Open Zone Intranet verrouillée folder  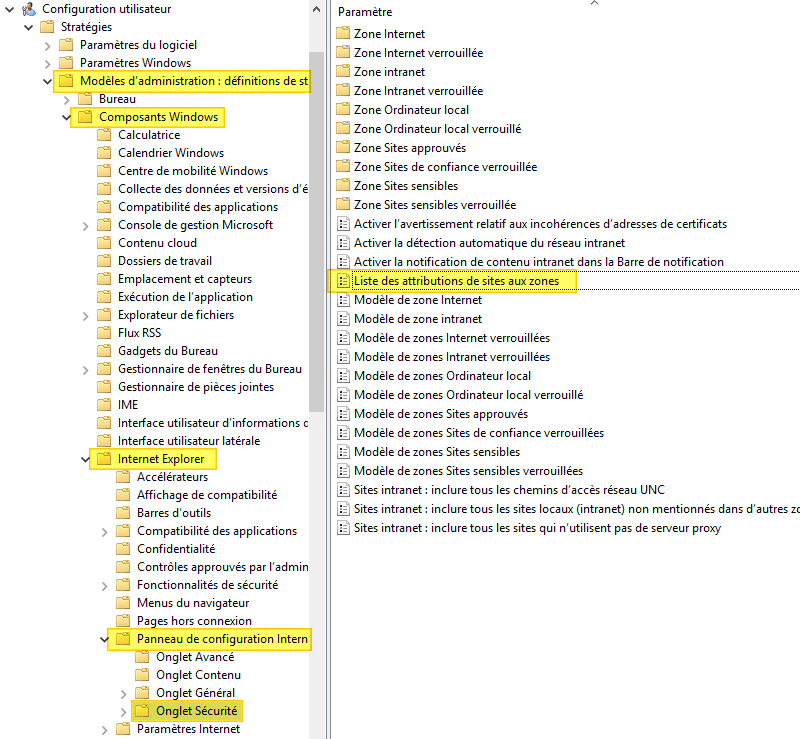tap(418, 90)
